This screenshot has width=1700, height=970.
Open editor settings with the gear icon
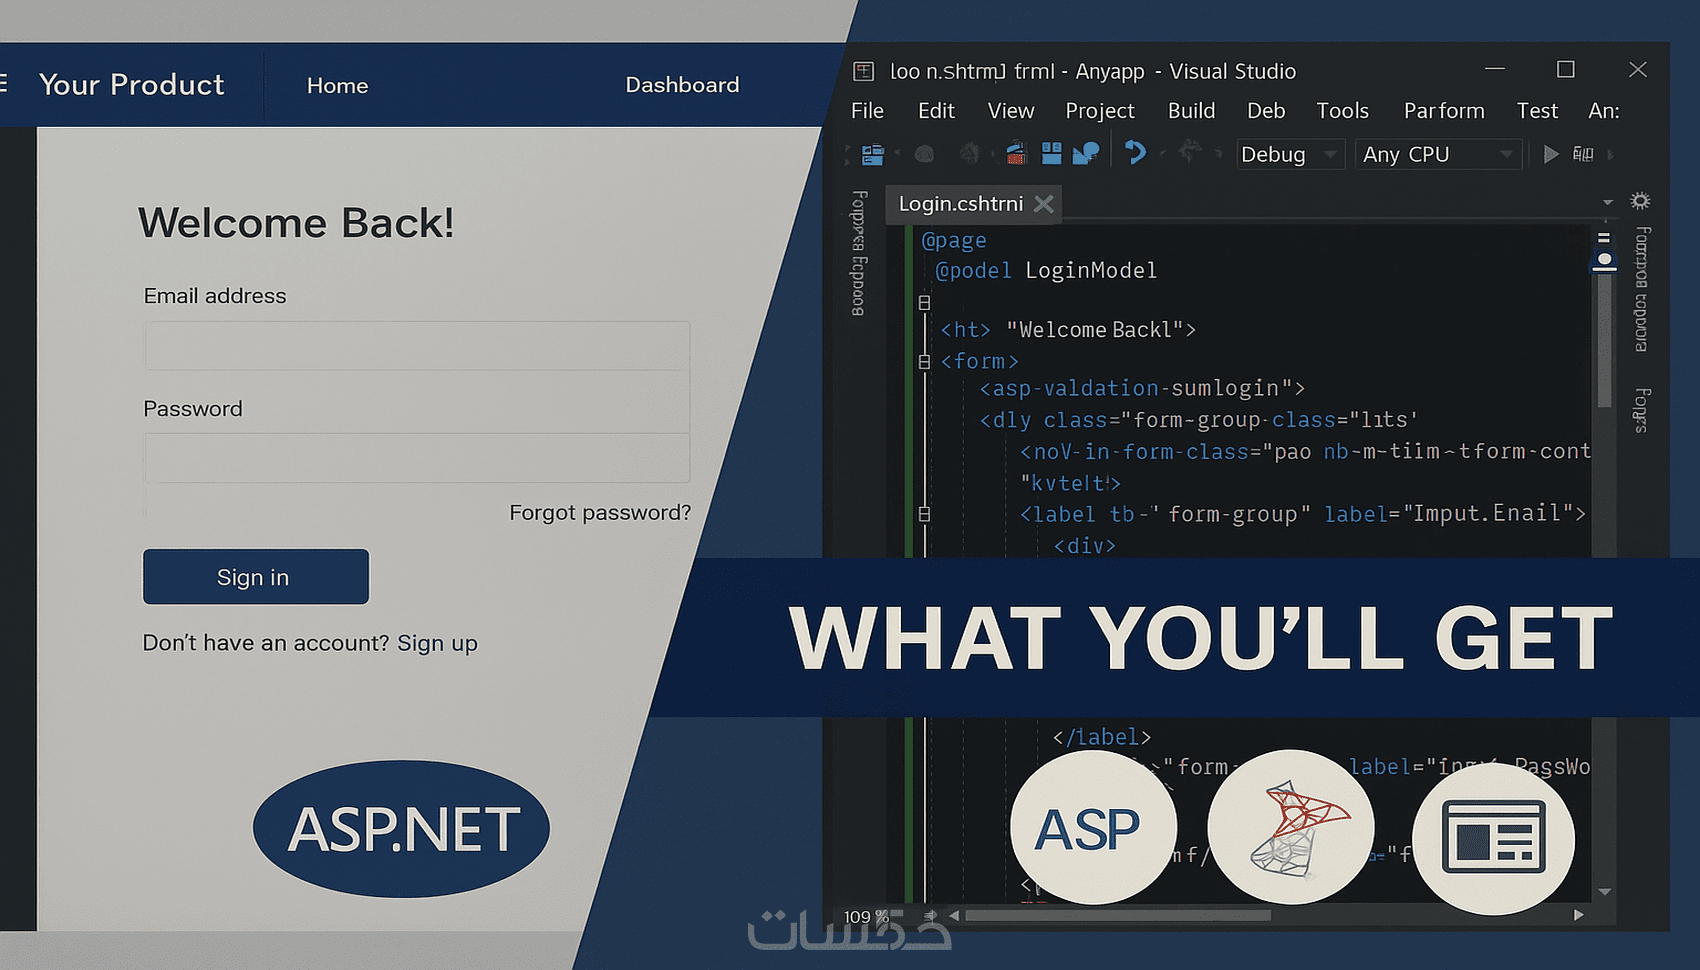tap(1640, 201)
